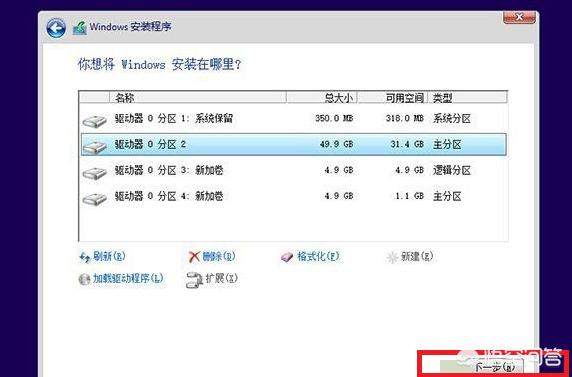Click the drive icon for partition 1 (系统保留)
The image size is (572, 377).
point(94,121)
